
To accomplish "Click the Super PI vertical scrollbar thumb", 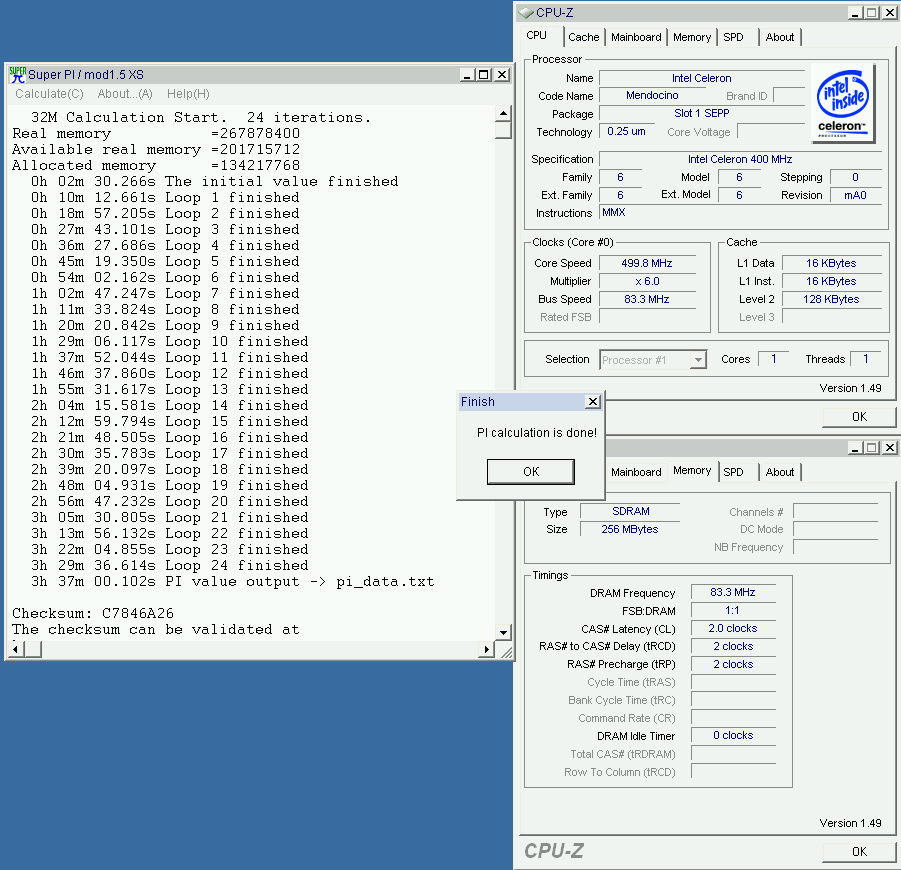I will (503, 130).
